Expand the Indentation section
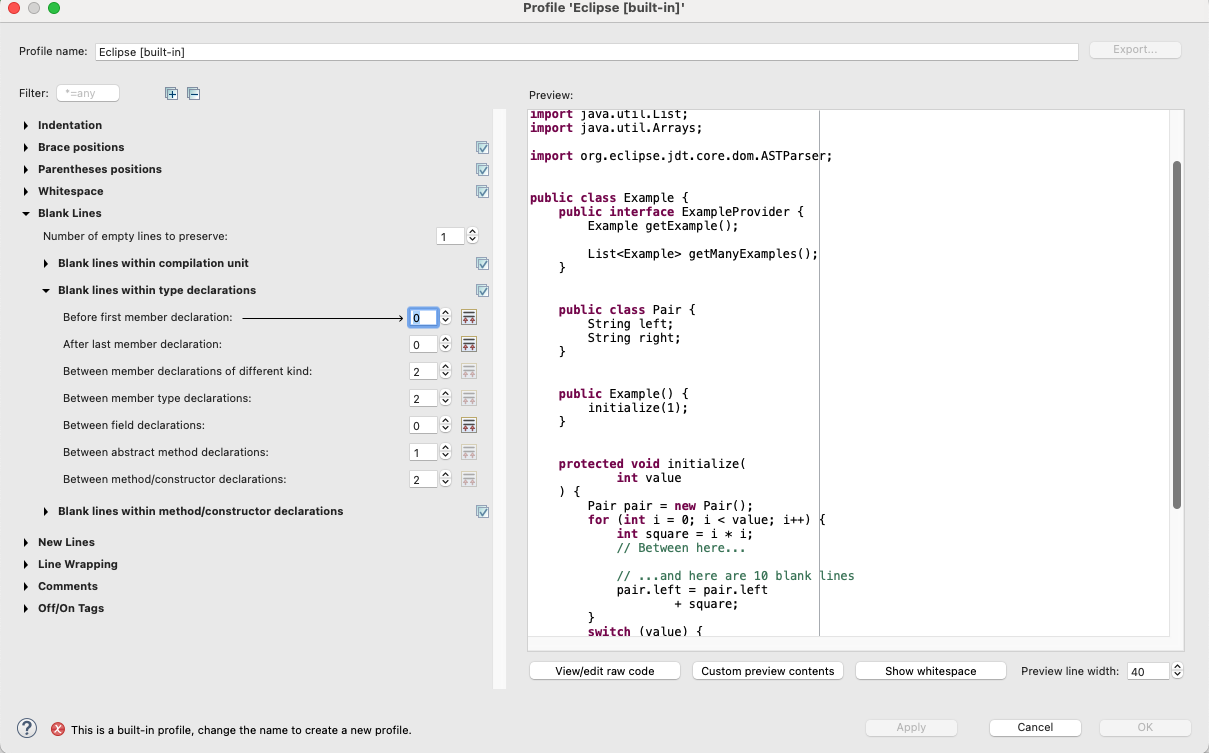This screenshot has height=753, width=1209. 26,125
